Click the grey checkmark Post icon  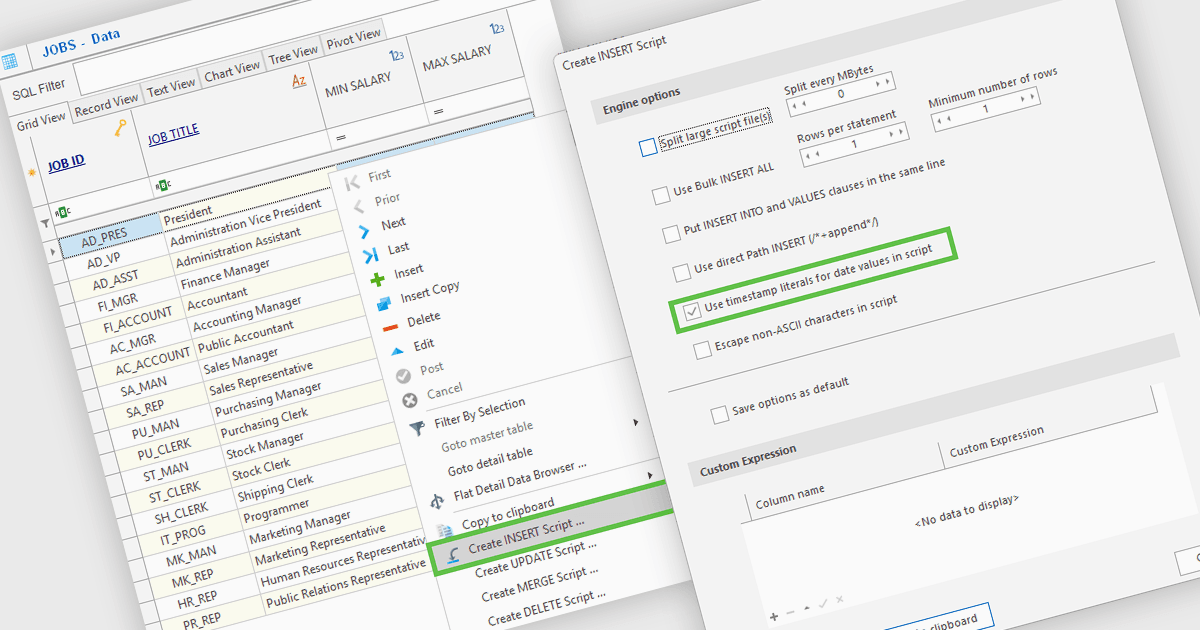pyautogui.click(x=403, y=376)
